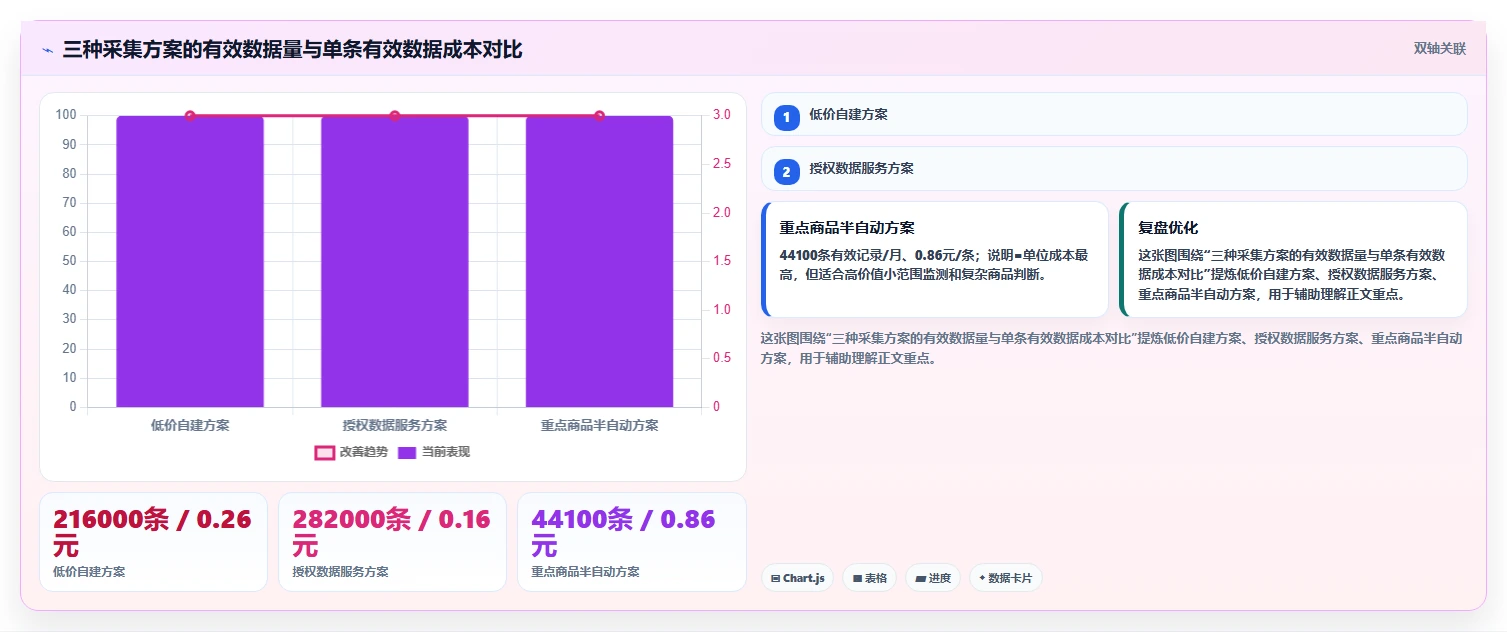Click the trend line point above 重点商品半自动方案
The height and width of the screenshot is (632, 1507).
point(600,116)
